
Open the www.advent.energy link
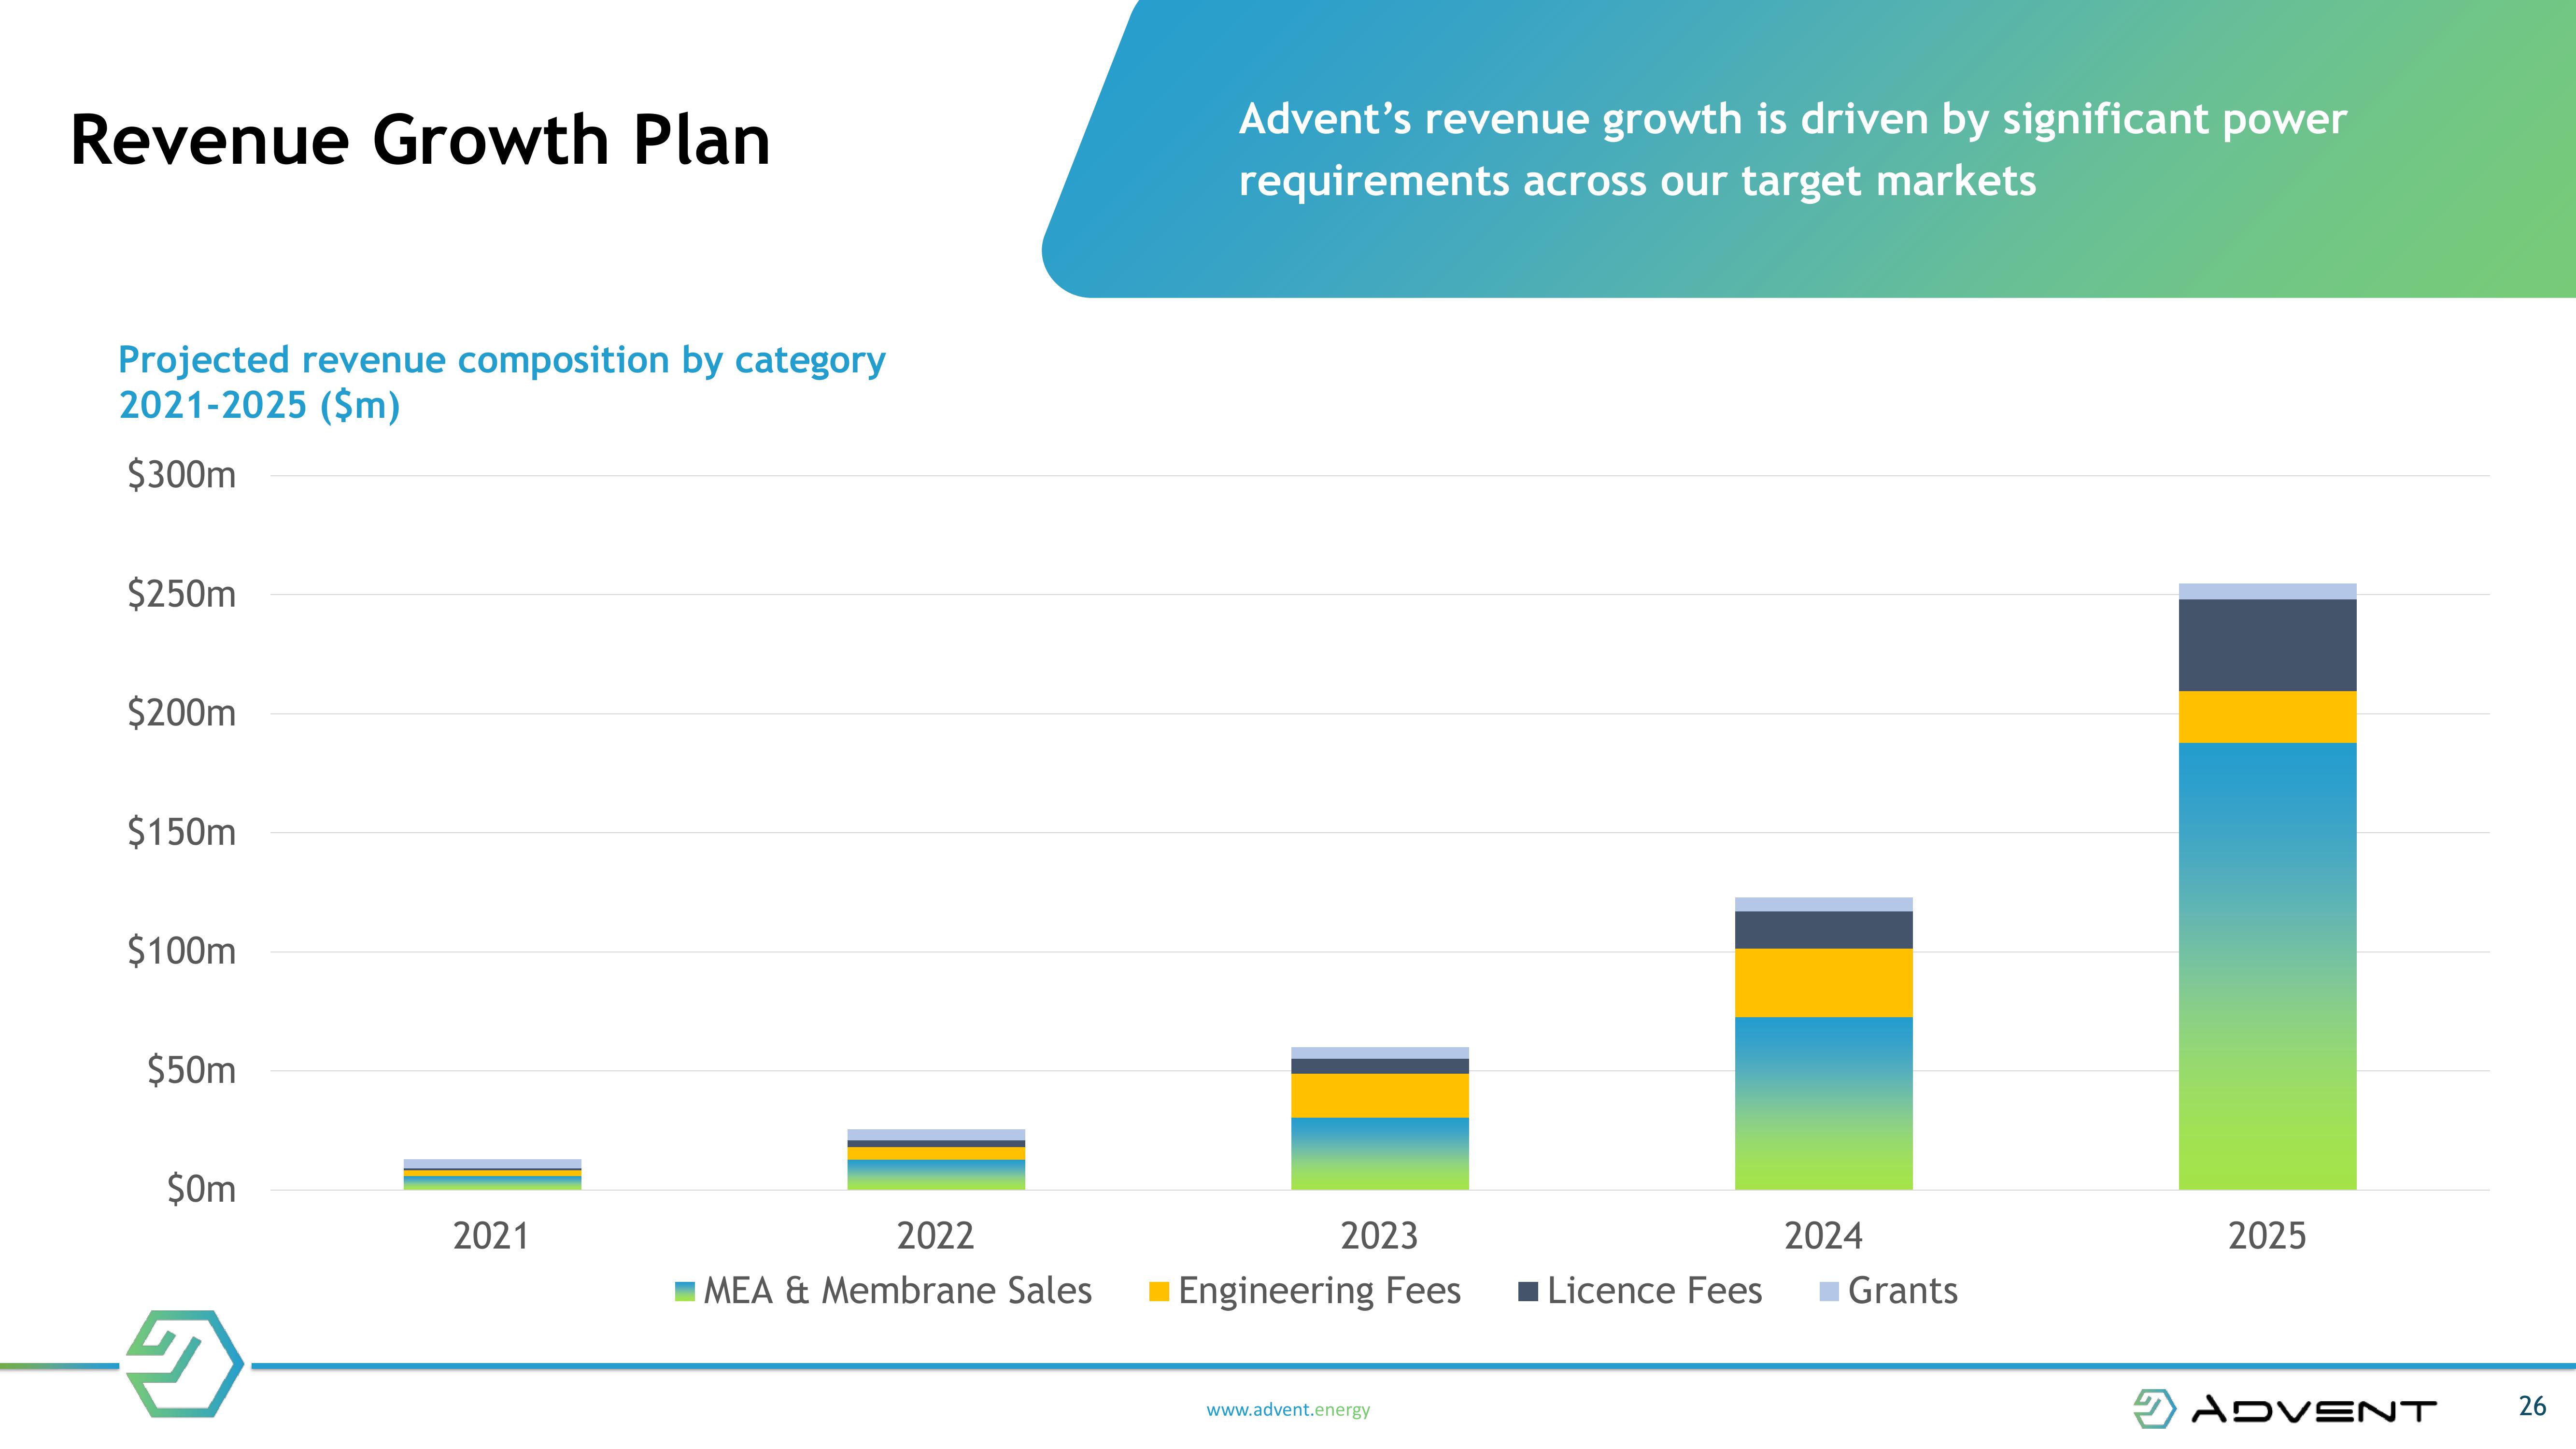coord(1288,1409)
